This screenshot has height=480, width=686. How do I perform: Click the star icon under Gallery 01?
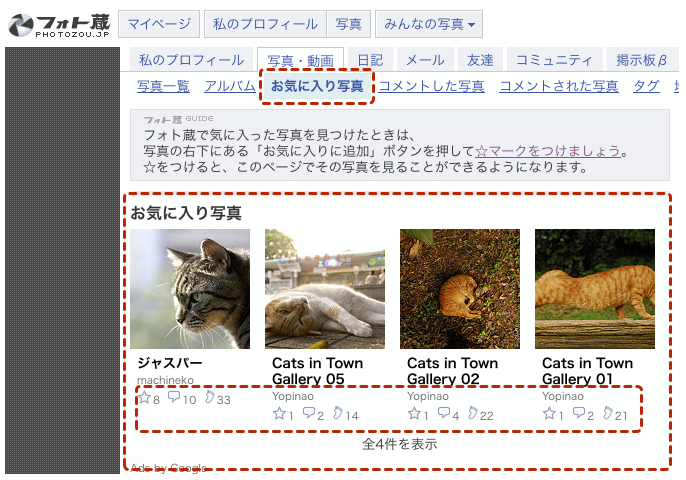pos(549,413)
